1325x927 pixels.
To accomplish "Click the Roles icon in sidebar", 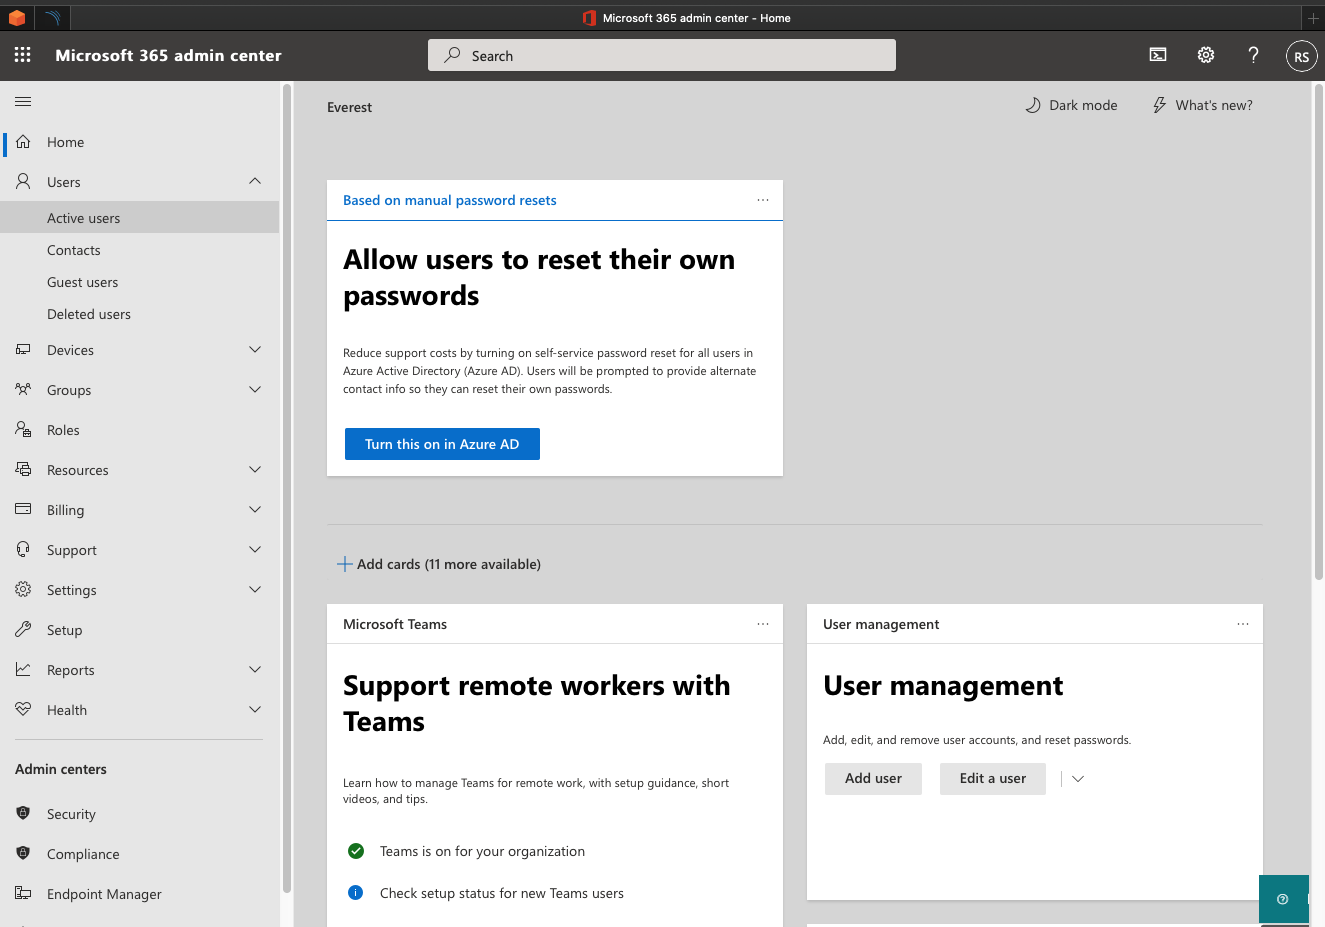I will coord(23,429).
